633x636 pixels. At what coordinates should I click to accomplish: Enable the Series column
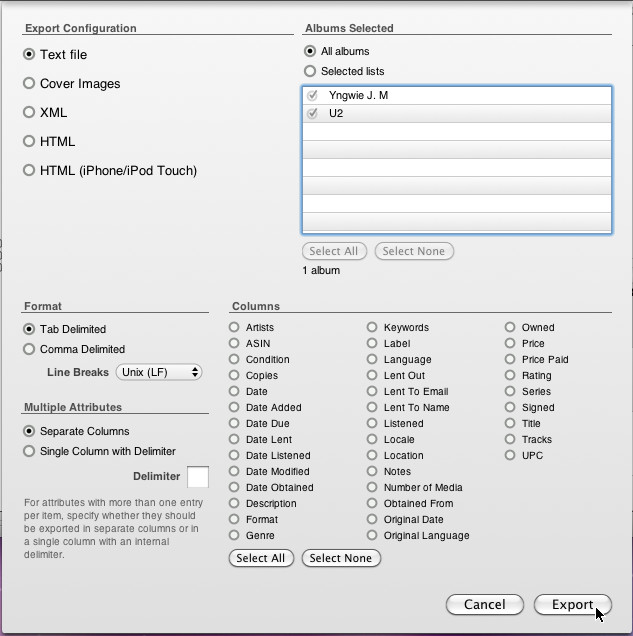[510, 391]
